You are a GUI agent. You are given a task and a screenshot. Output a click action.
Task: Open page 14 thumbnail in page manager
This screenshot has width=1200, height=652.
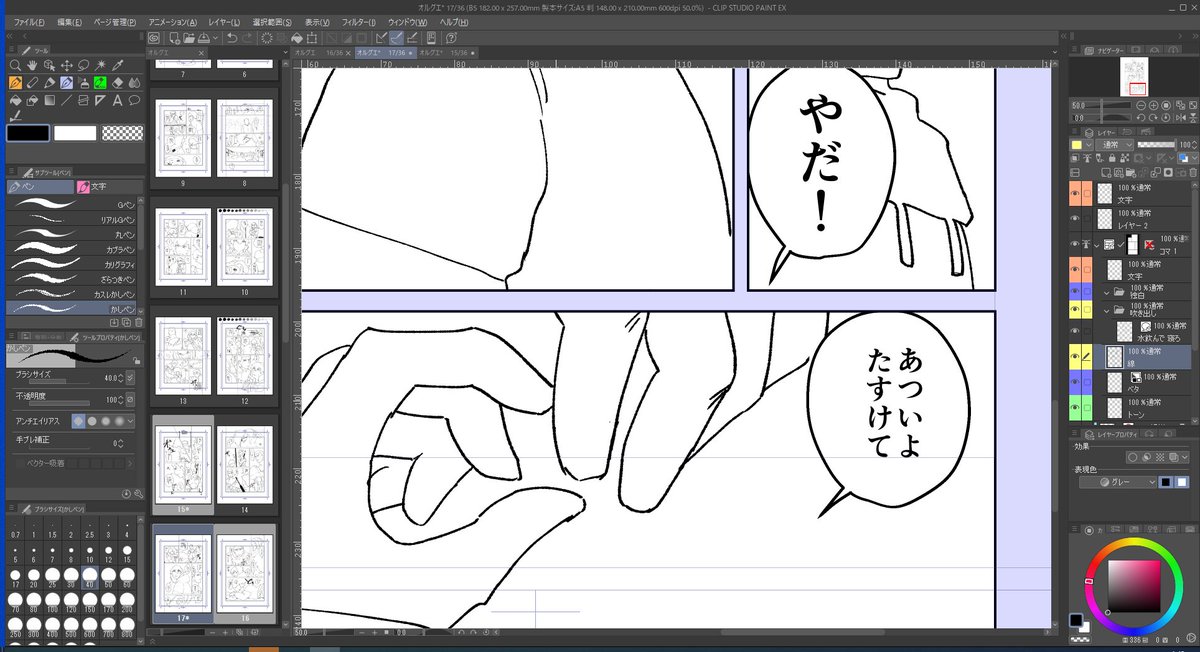coord(245,464)
